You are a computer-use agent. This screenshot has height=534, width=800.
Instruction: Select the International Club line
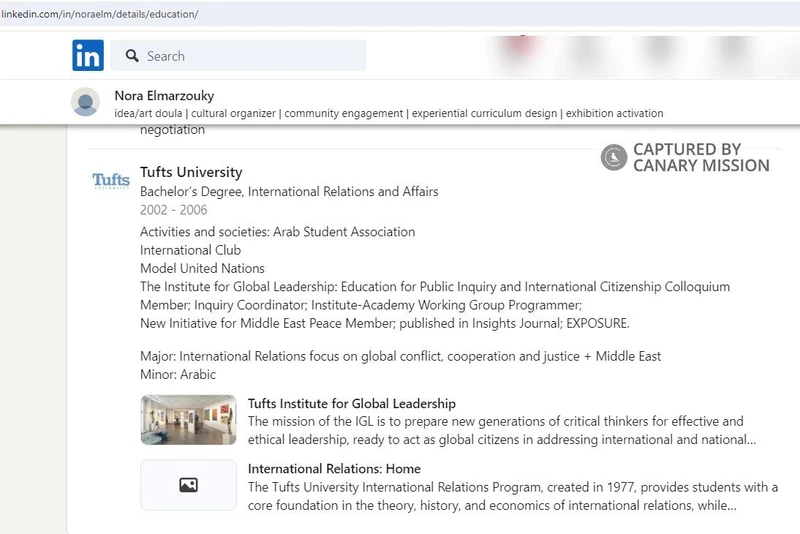(x=190, y=250)
